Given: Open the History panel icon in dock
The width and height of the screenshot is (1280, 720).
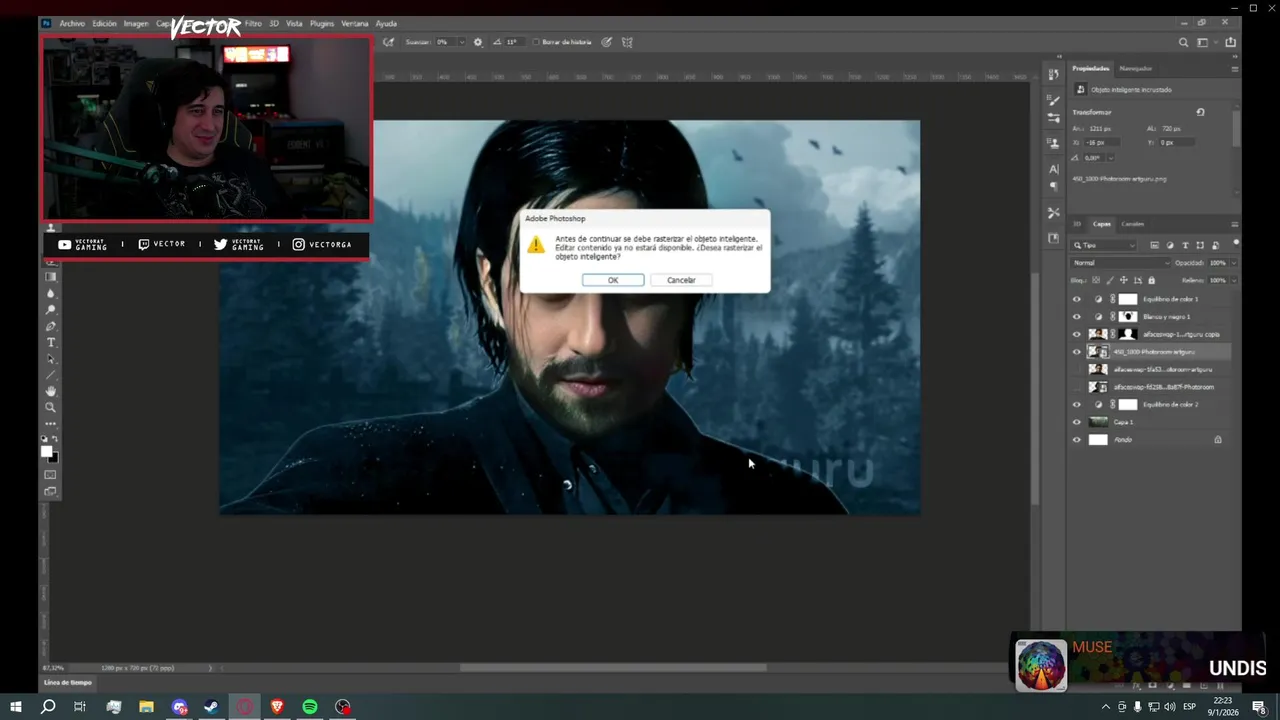Looking at the screenshot, I should (x=1053, y=75).
